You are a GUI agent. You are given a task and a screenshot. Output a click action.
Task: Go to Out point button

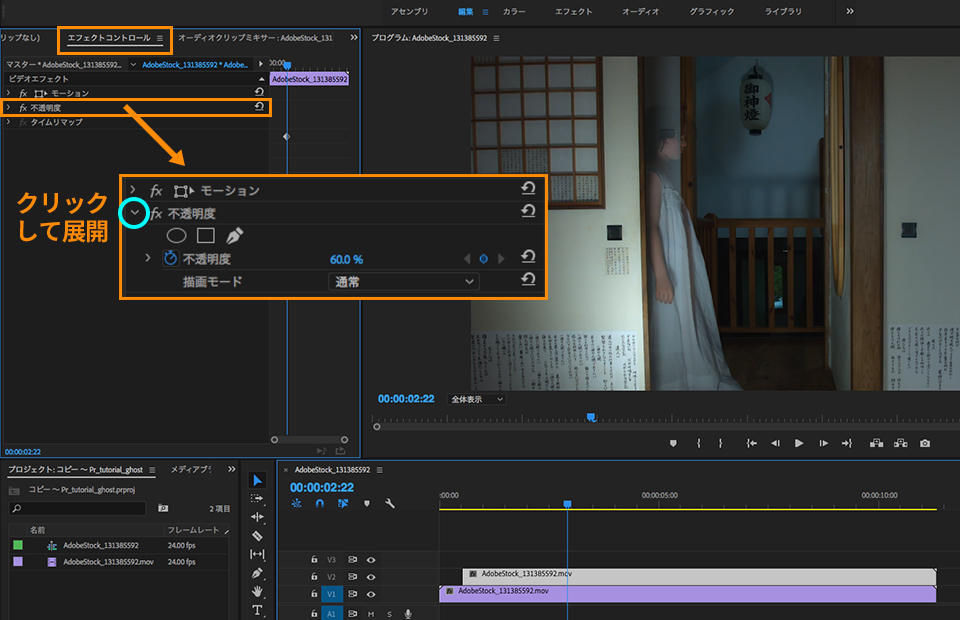[x=847, y=443]
